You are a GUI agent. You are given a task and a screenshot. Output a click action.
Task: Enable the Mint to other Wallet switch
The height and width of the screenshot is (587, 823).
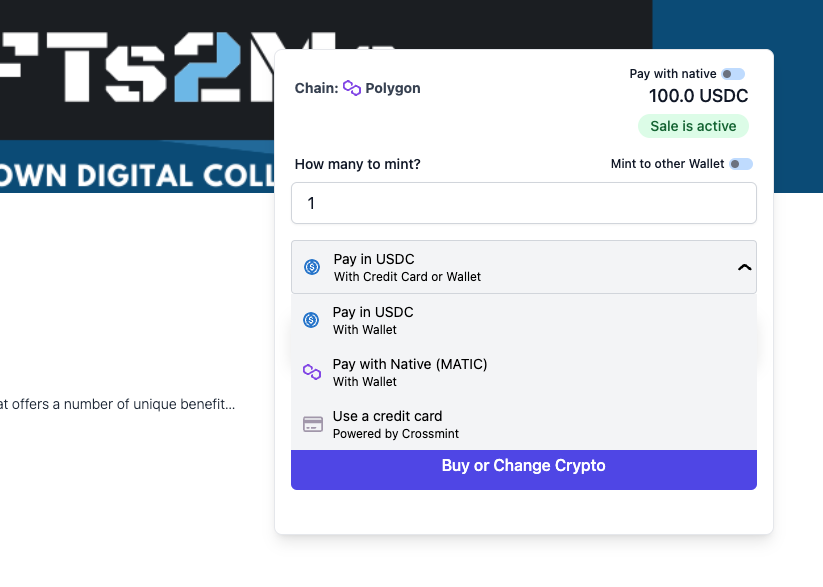740,164
